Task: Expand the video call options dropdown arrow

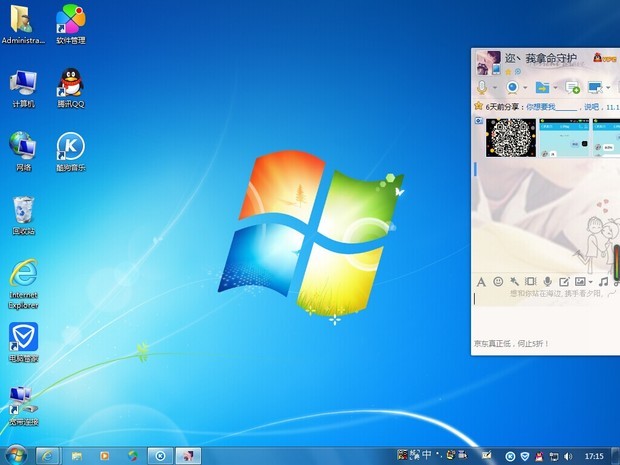Action: click(x=525, y=88)
